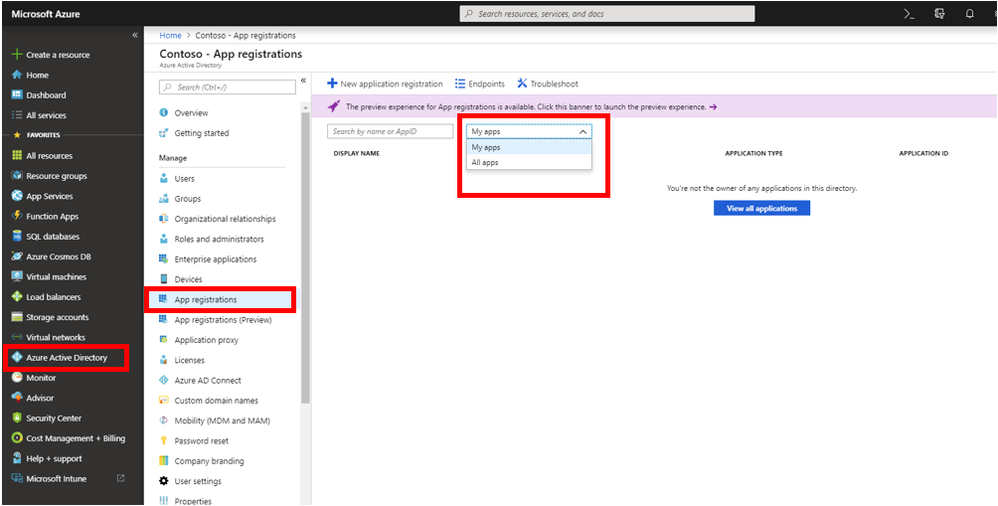Collapse the Azure AD blade menu

[x=303, y=80]
